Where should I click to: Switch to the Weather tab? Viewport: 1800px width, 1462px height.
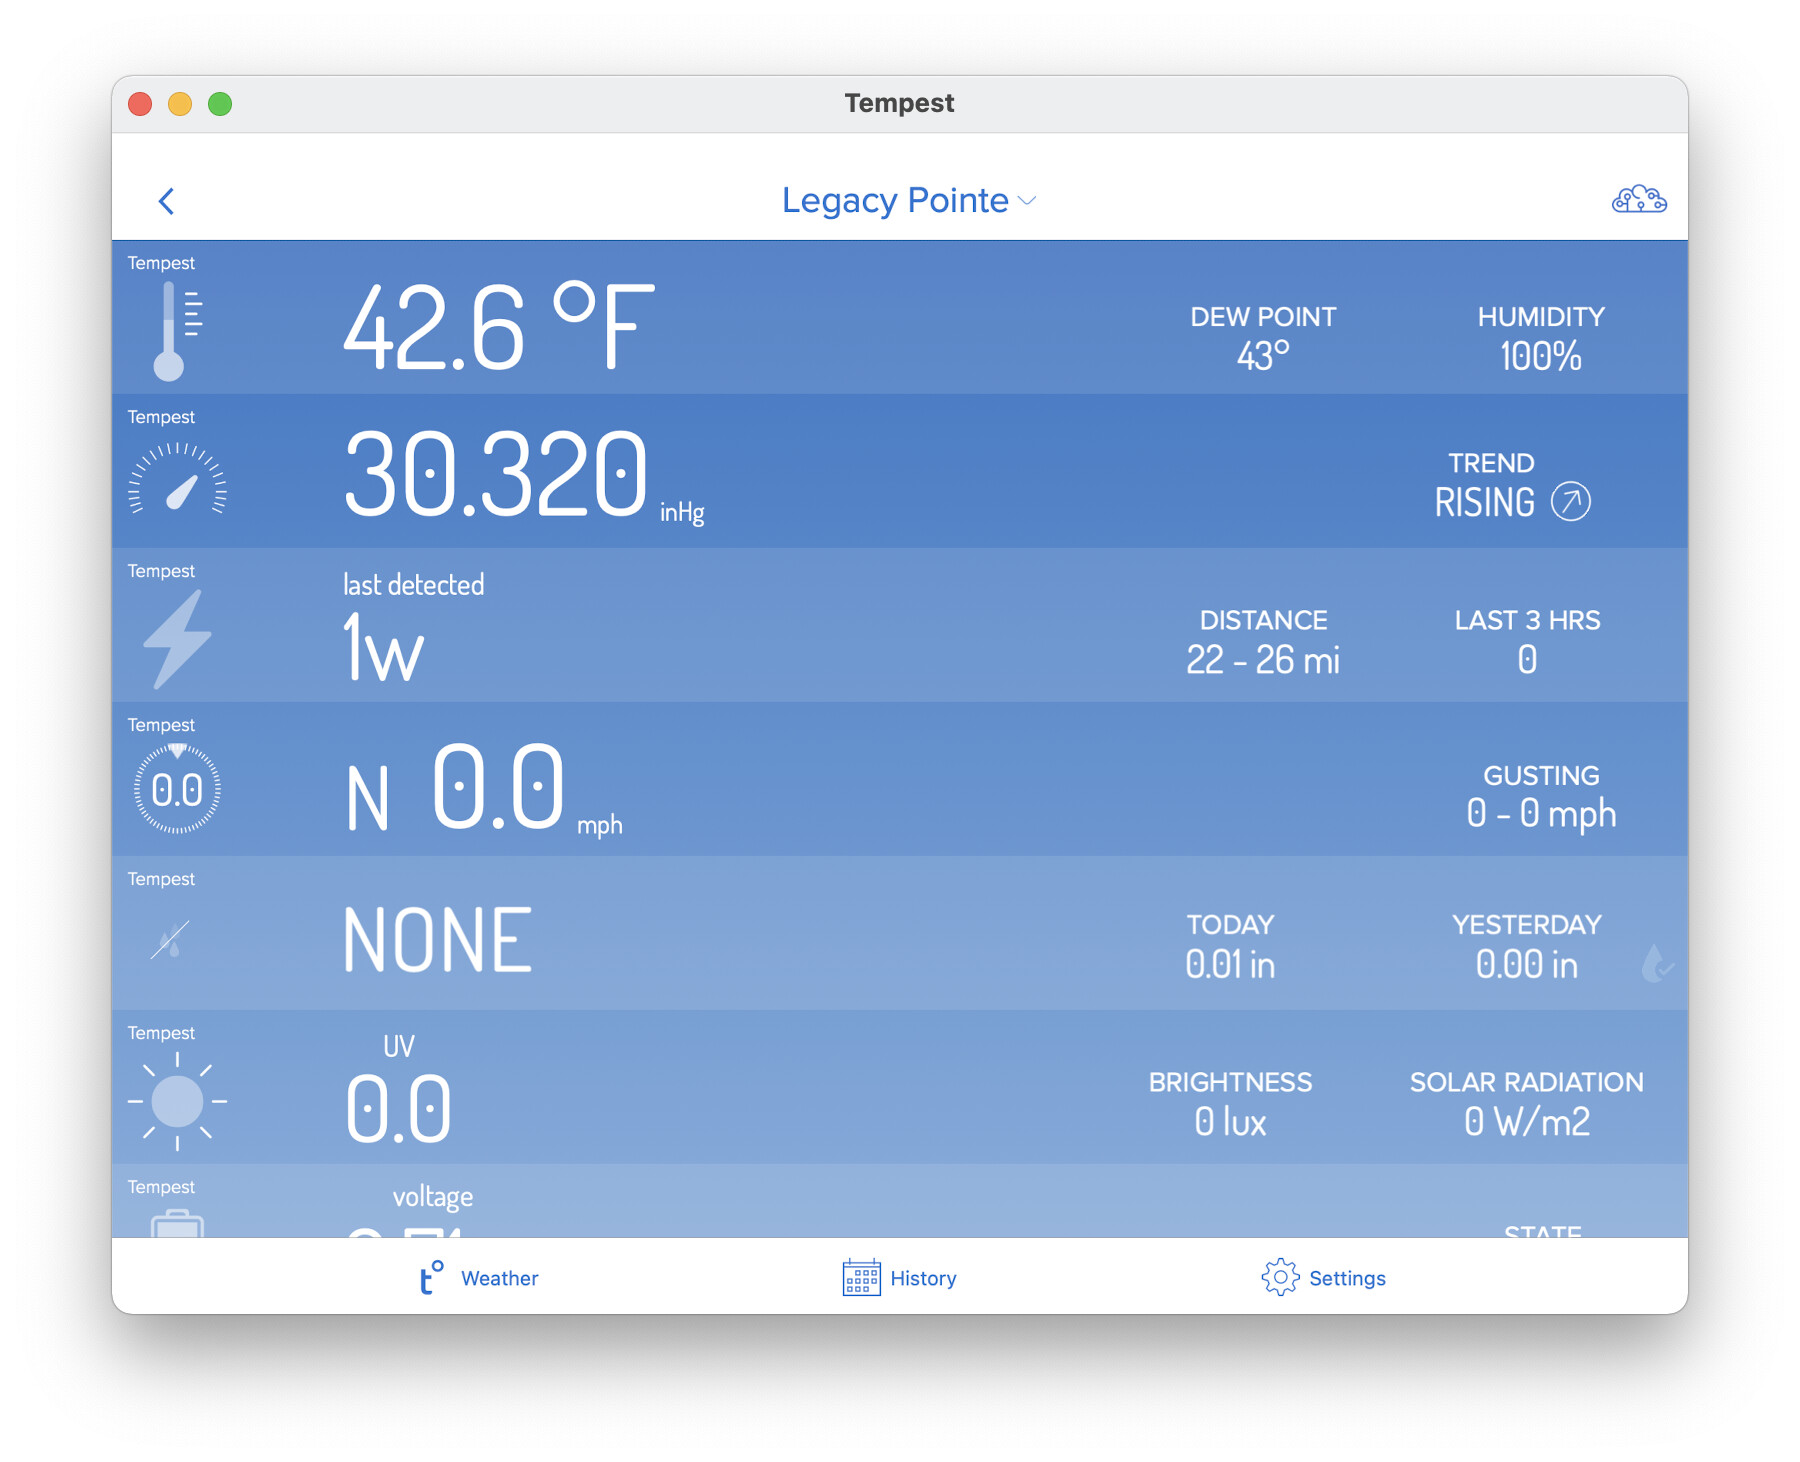pos(478,1278)
